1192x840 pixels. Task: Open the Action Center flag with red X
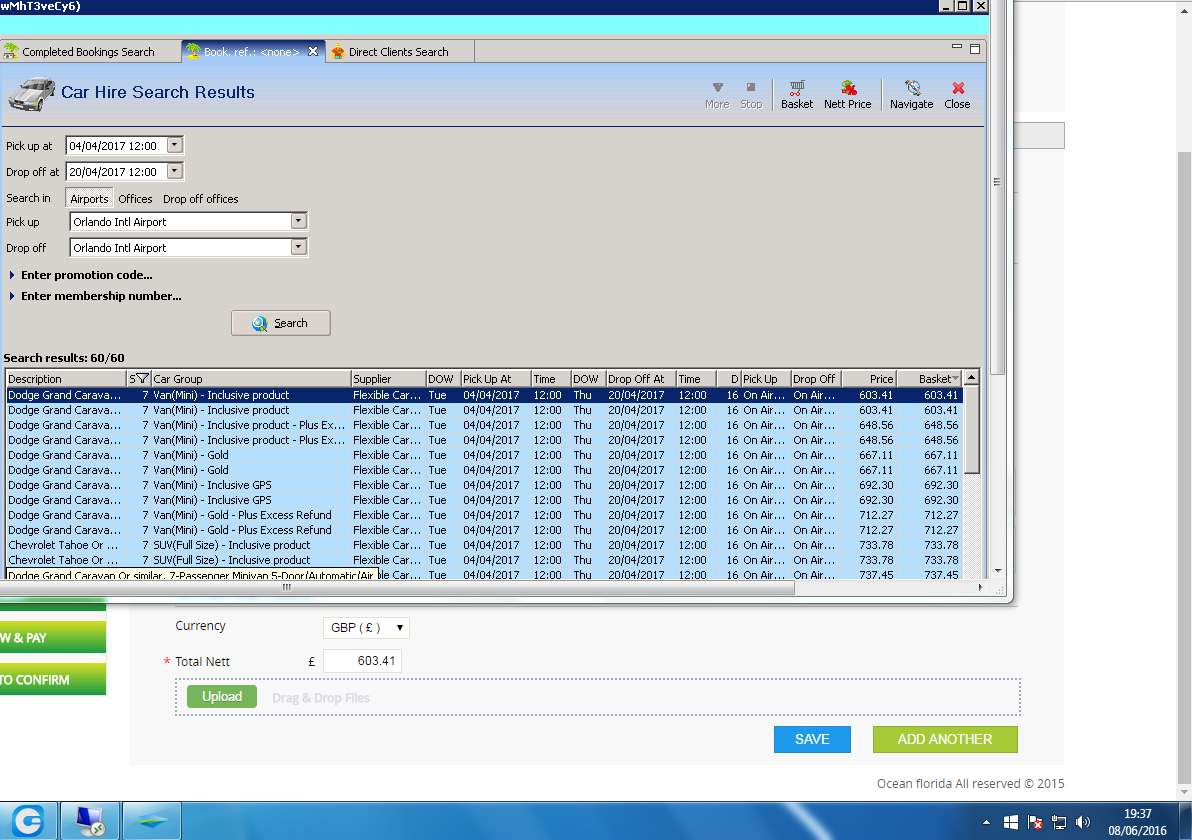[x=1035, y=822]
